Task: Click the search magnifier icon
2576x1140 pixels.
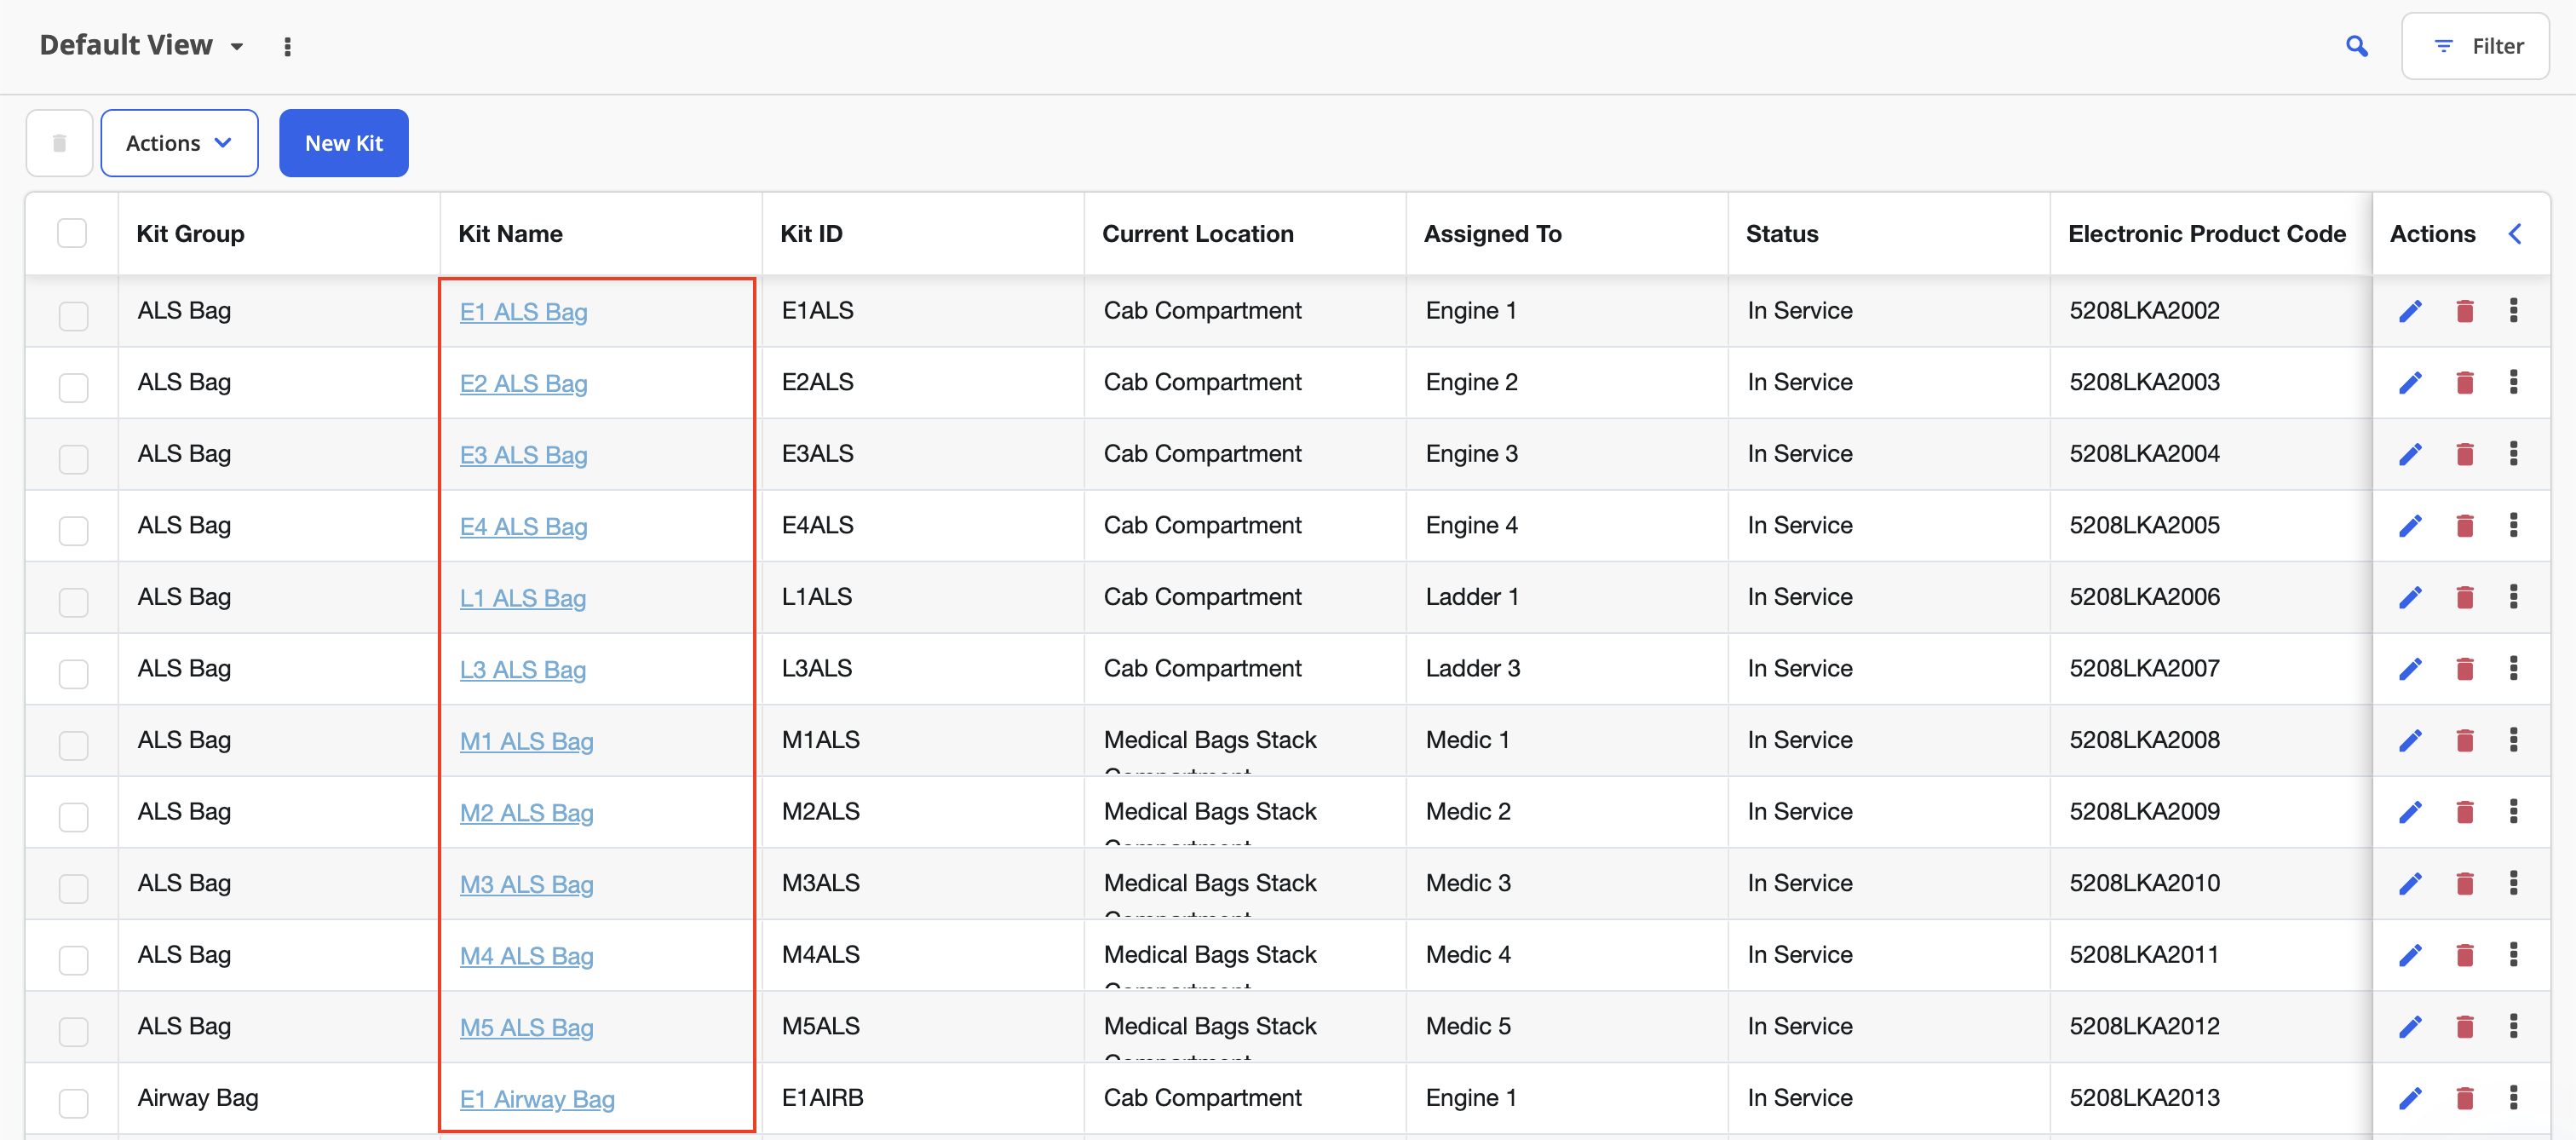Action: point(2356,46)
